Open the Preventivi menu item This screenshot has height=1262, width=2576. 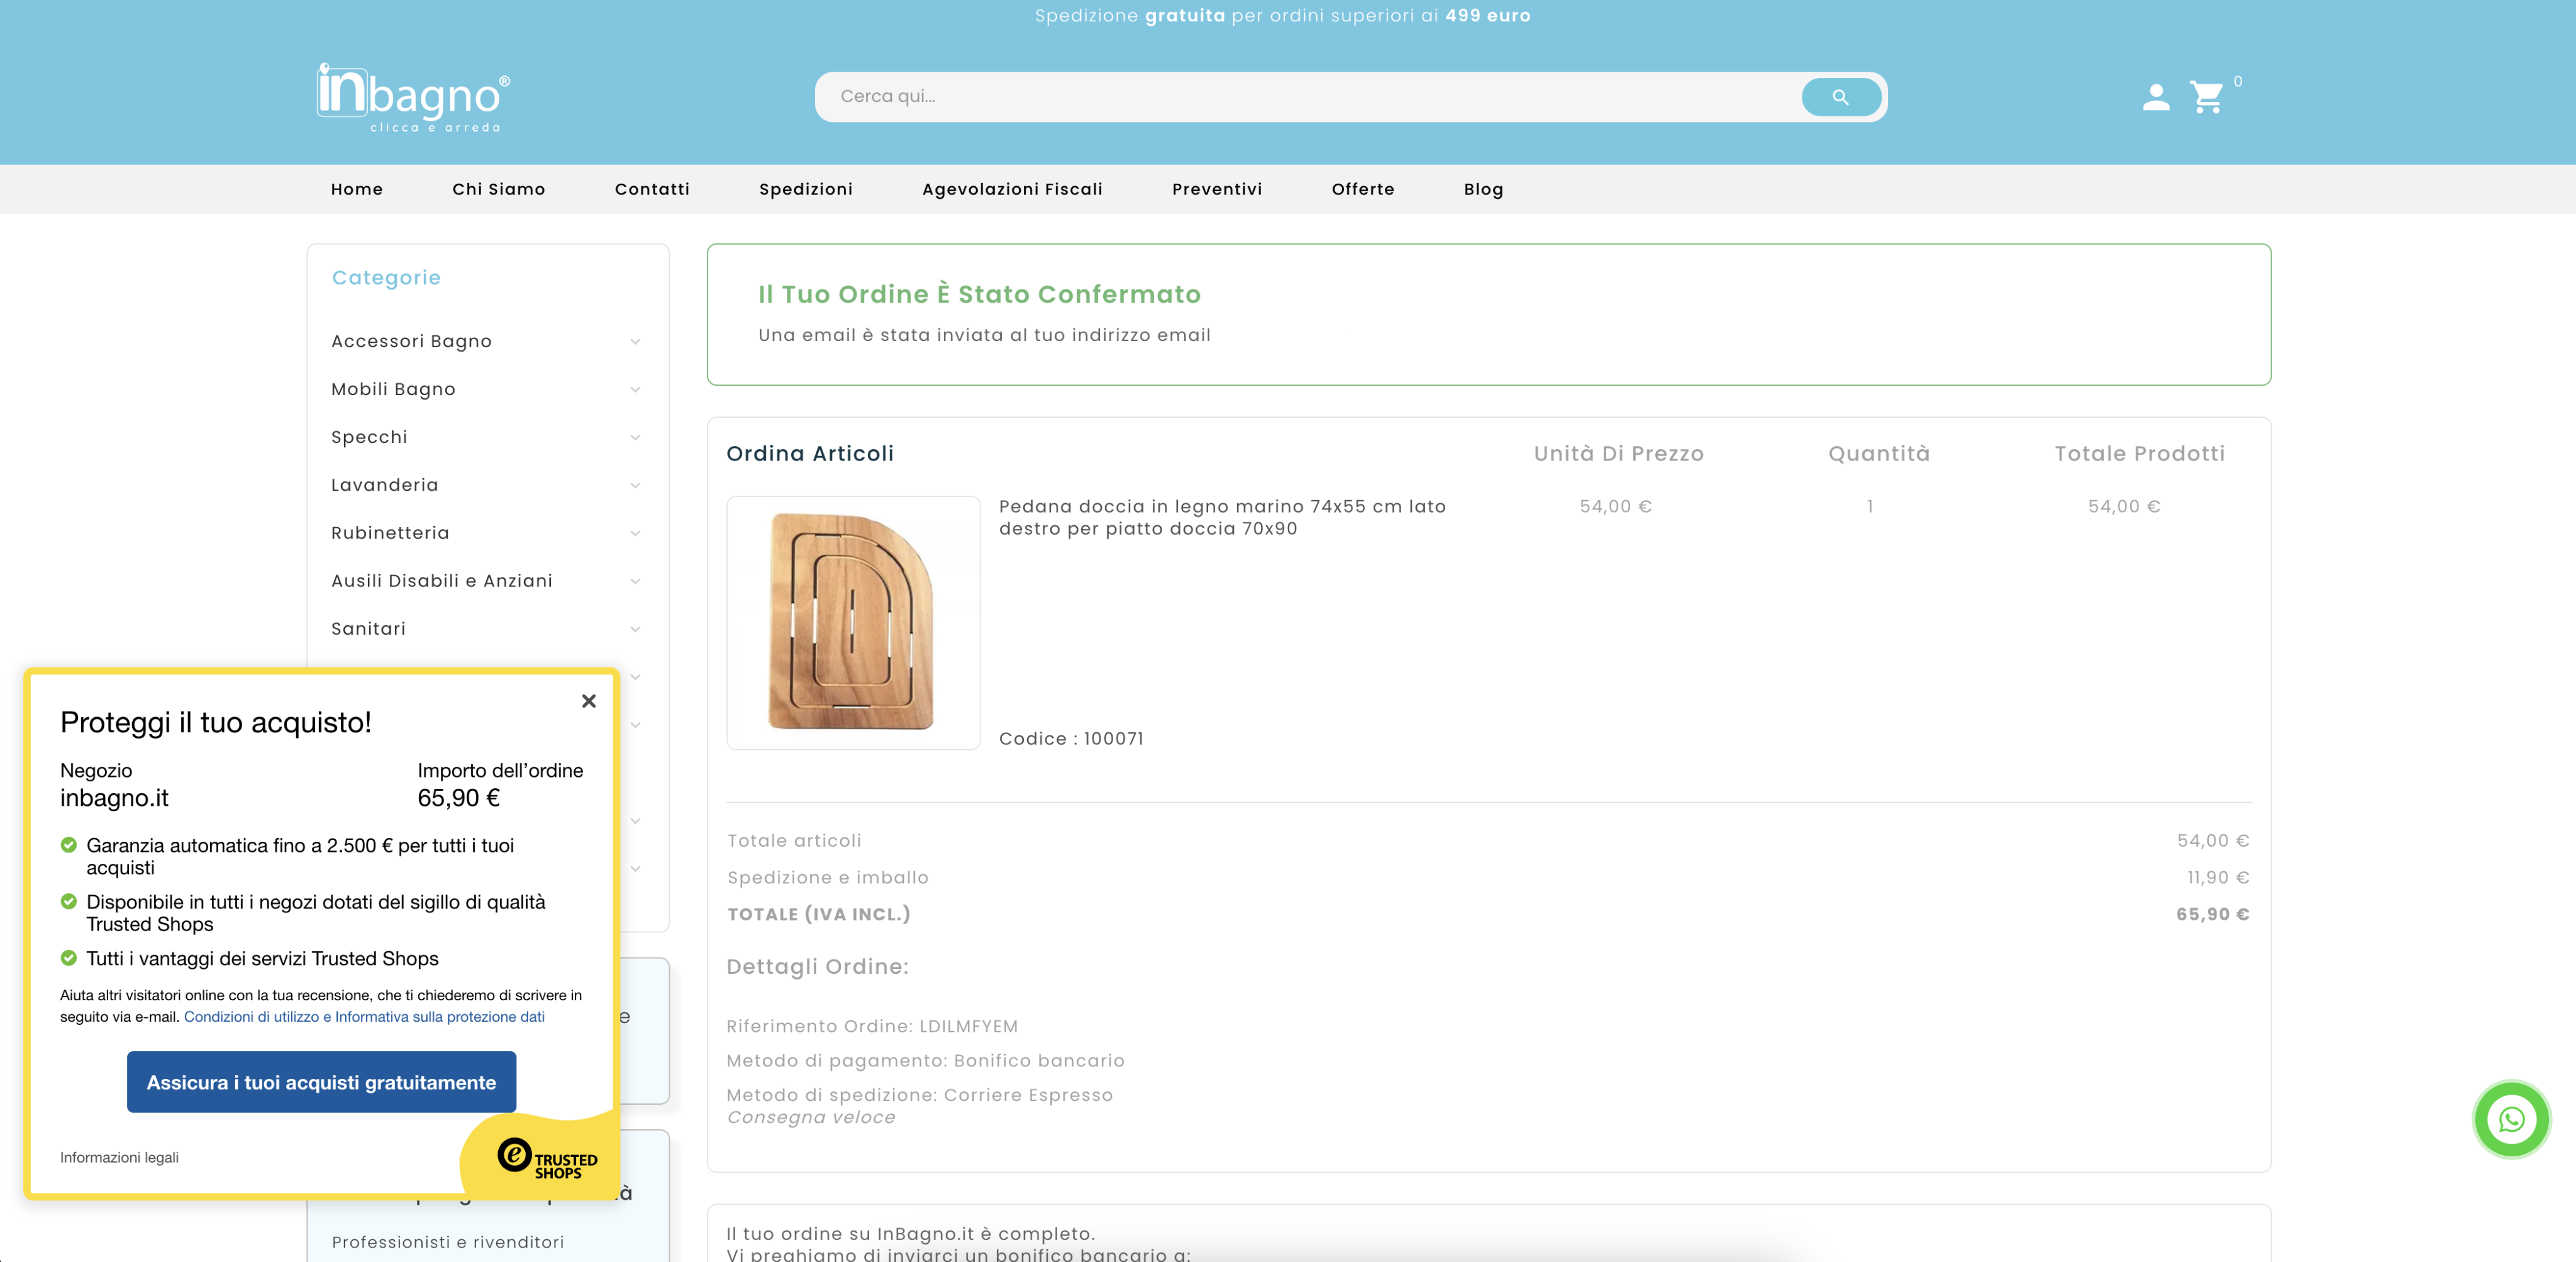pyautogui.click(x=1217, y=189)
